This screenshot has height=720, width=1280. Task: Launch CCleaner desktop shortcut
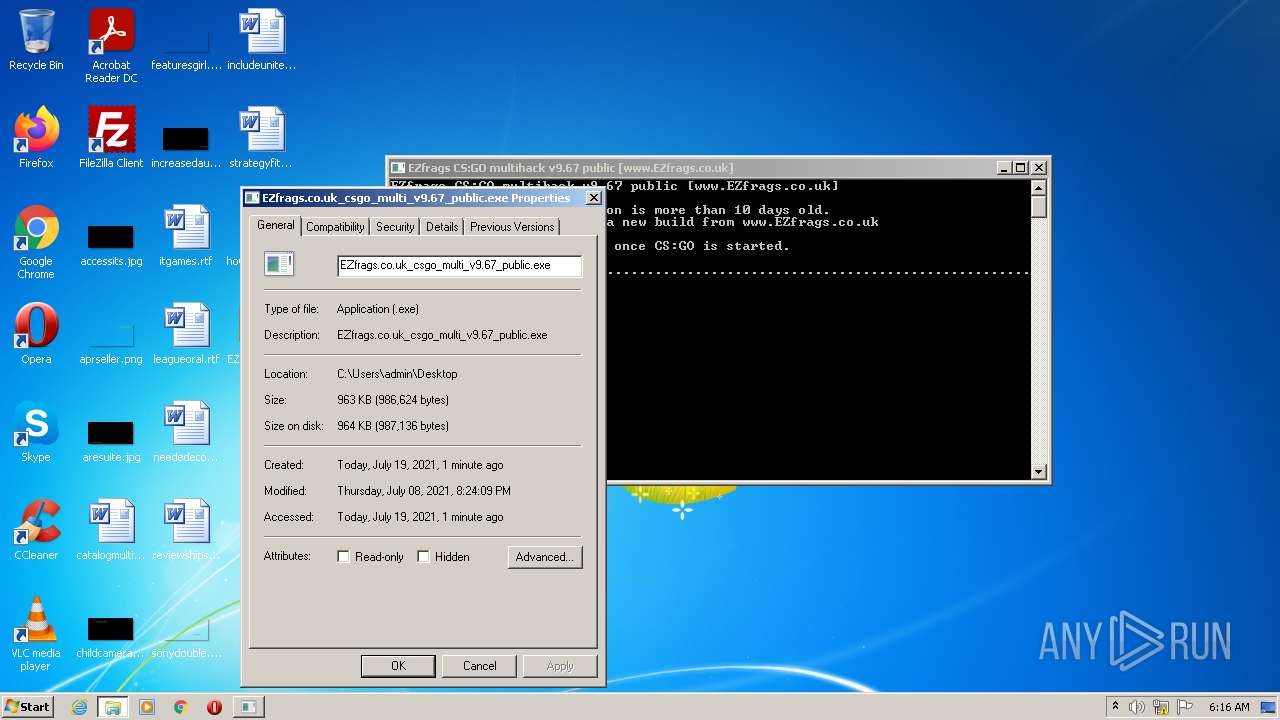click(x=36, y=530)
